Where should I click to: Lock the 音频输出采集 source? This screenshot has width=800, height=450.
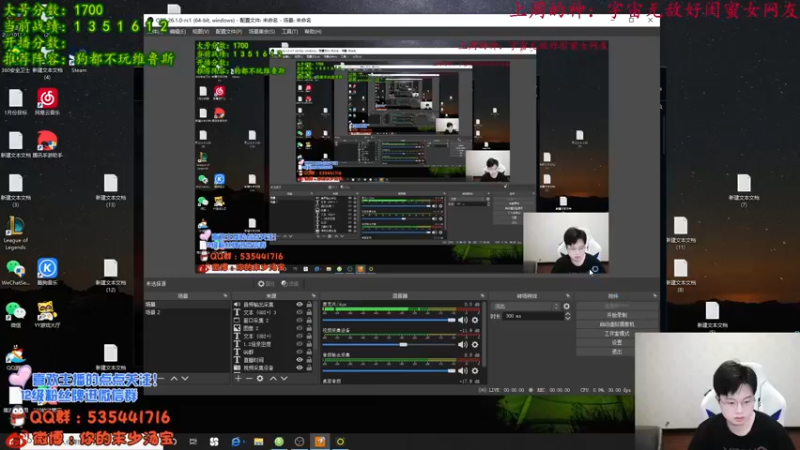(309, 305)
